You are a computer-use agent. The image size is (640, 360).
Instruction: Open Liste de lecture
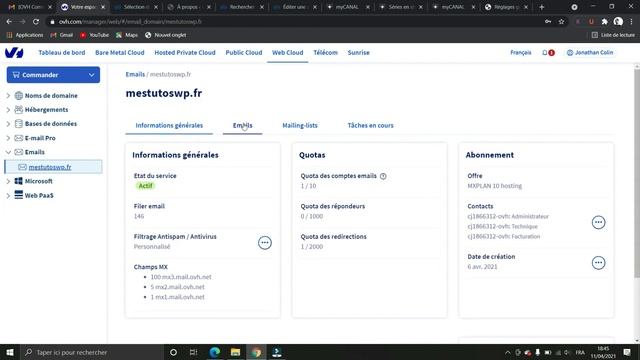613,35
